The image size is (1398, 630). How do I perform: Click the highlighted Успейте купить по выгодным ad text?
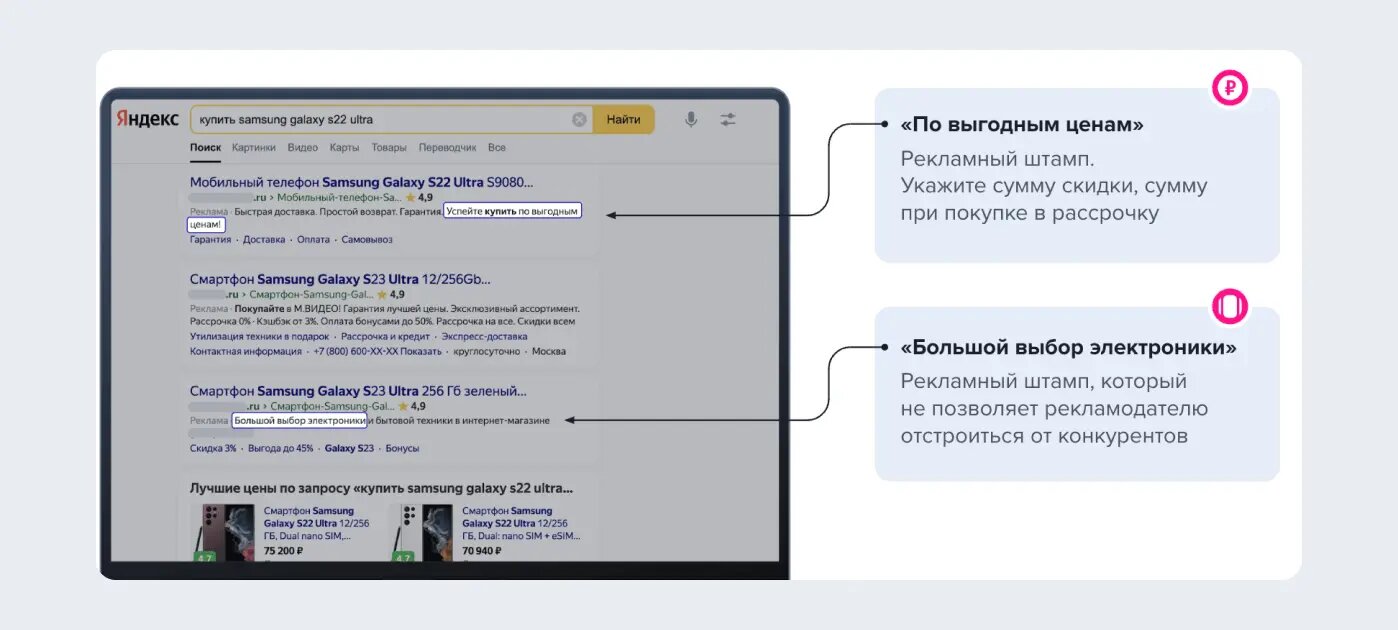pyautogui.click(x=512, y=212)
